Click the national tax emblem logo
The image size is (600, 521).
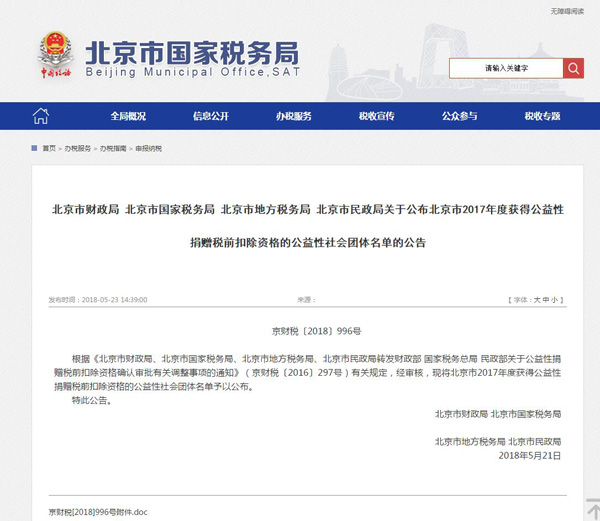(x=56, y=55)
